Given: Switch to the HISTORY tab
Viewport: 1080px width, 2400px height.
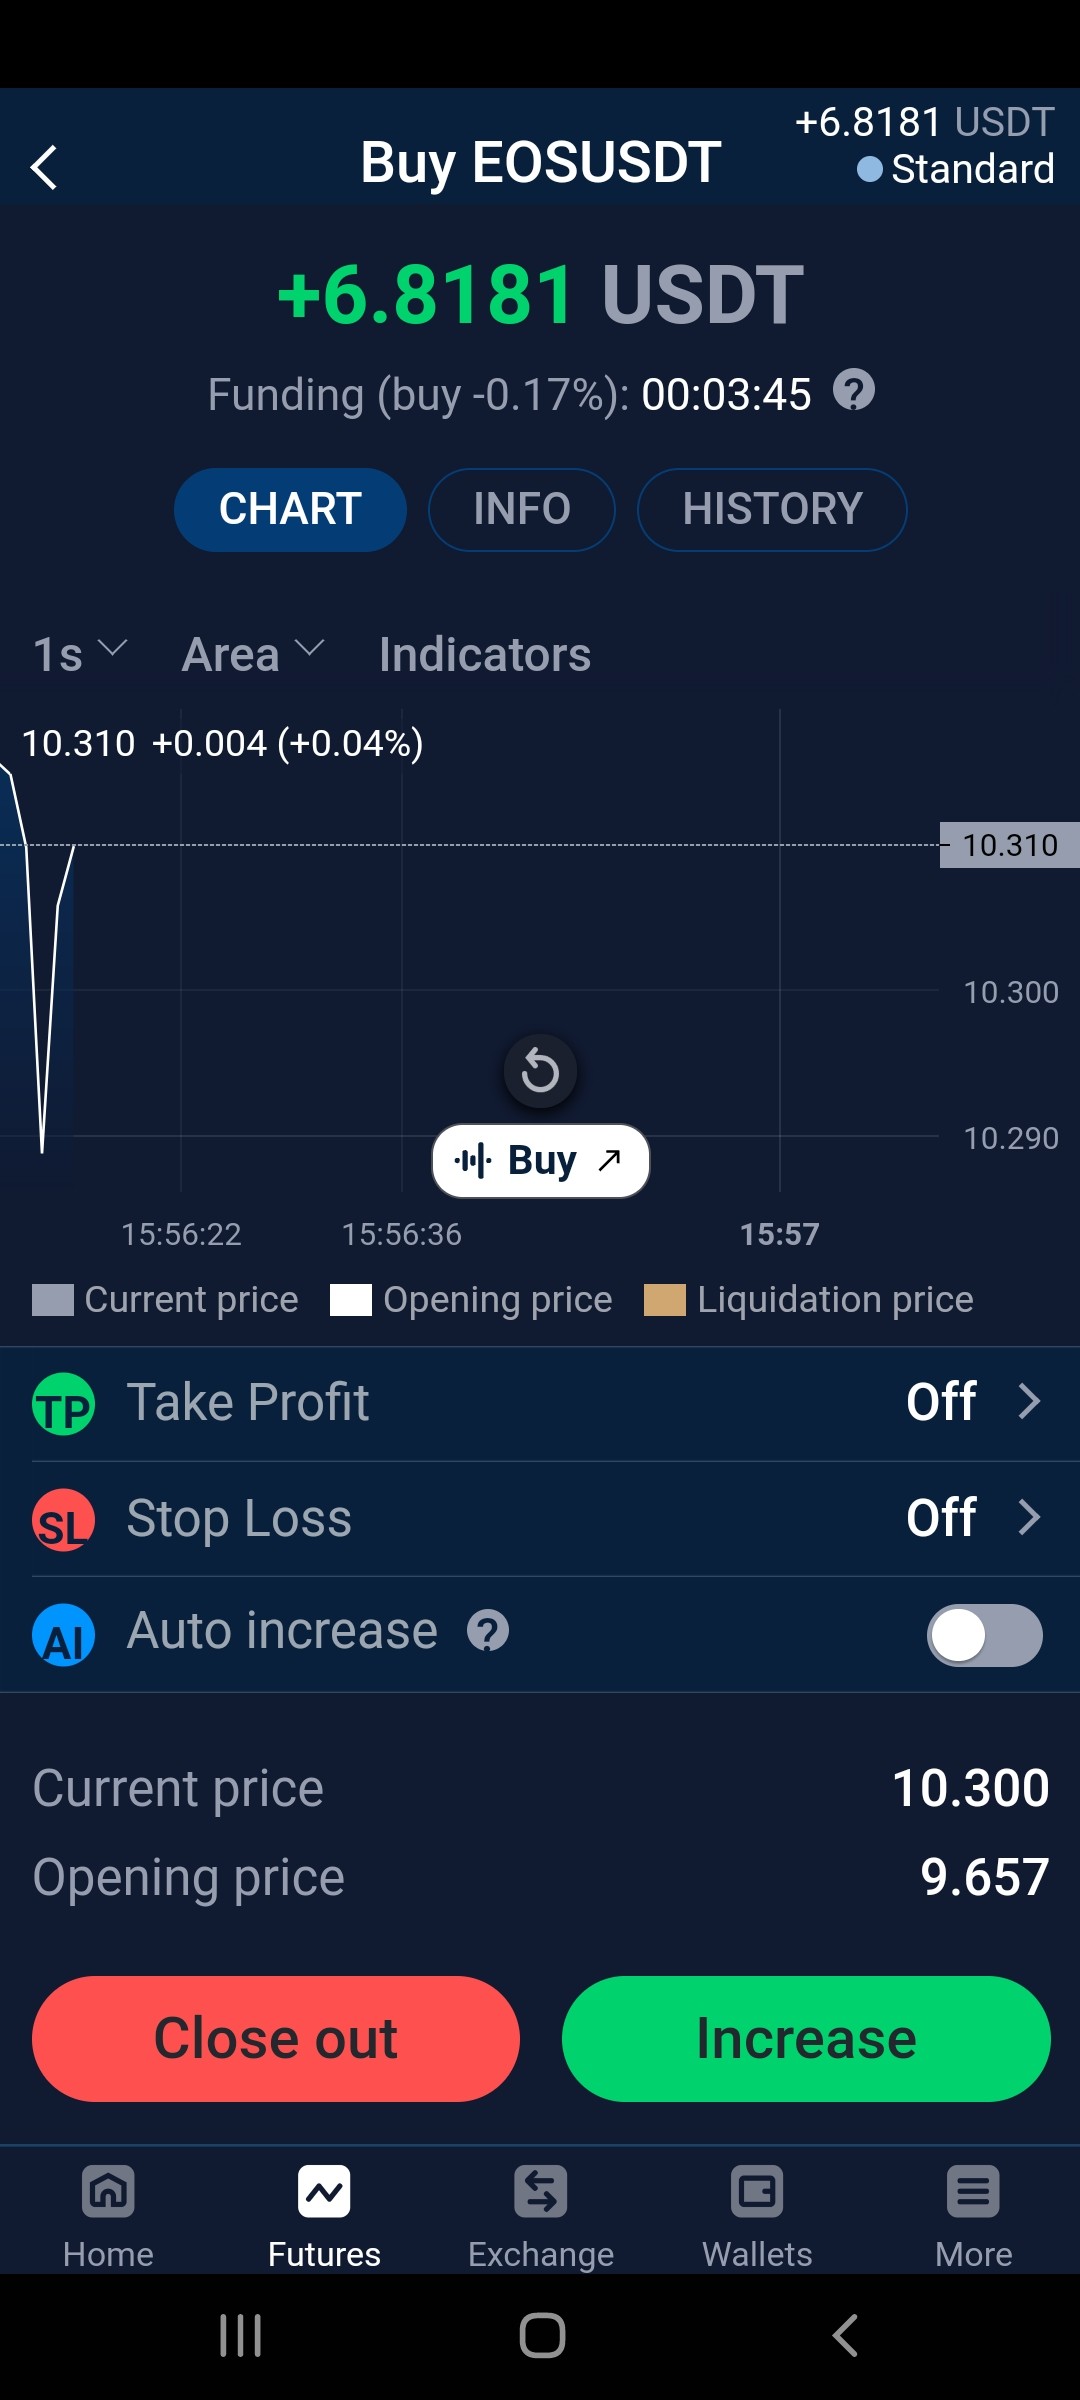Looking at the screenshot, I should (x=772, y=509).
